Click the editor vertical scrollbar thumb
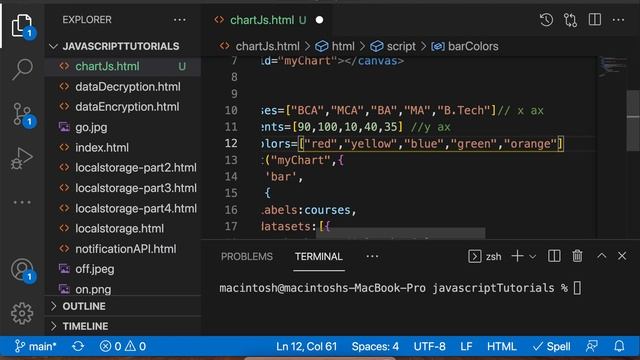The width and height of the screenshot is (640, 360). pyautogui.click(x=633, y=120)
